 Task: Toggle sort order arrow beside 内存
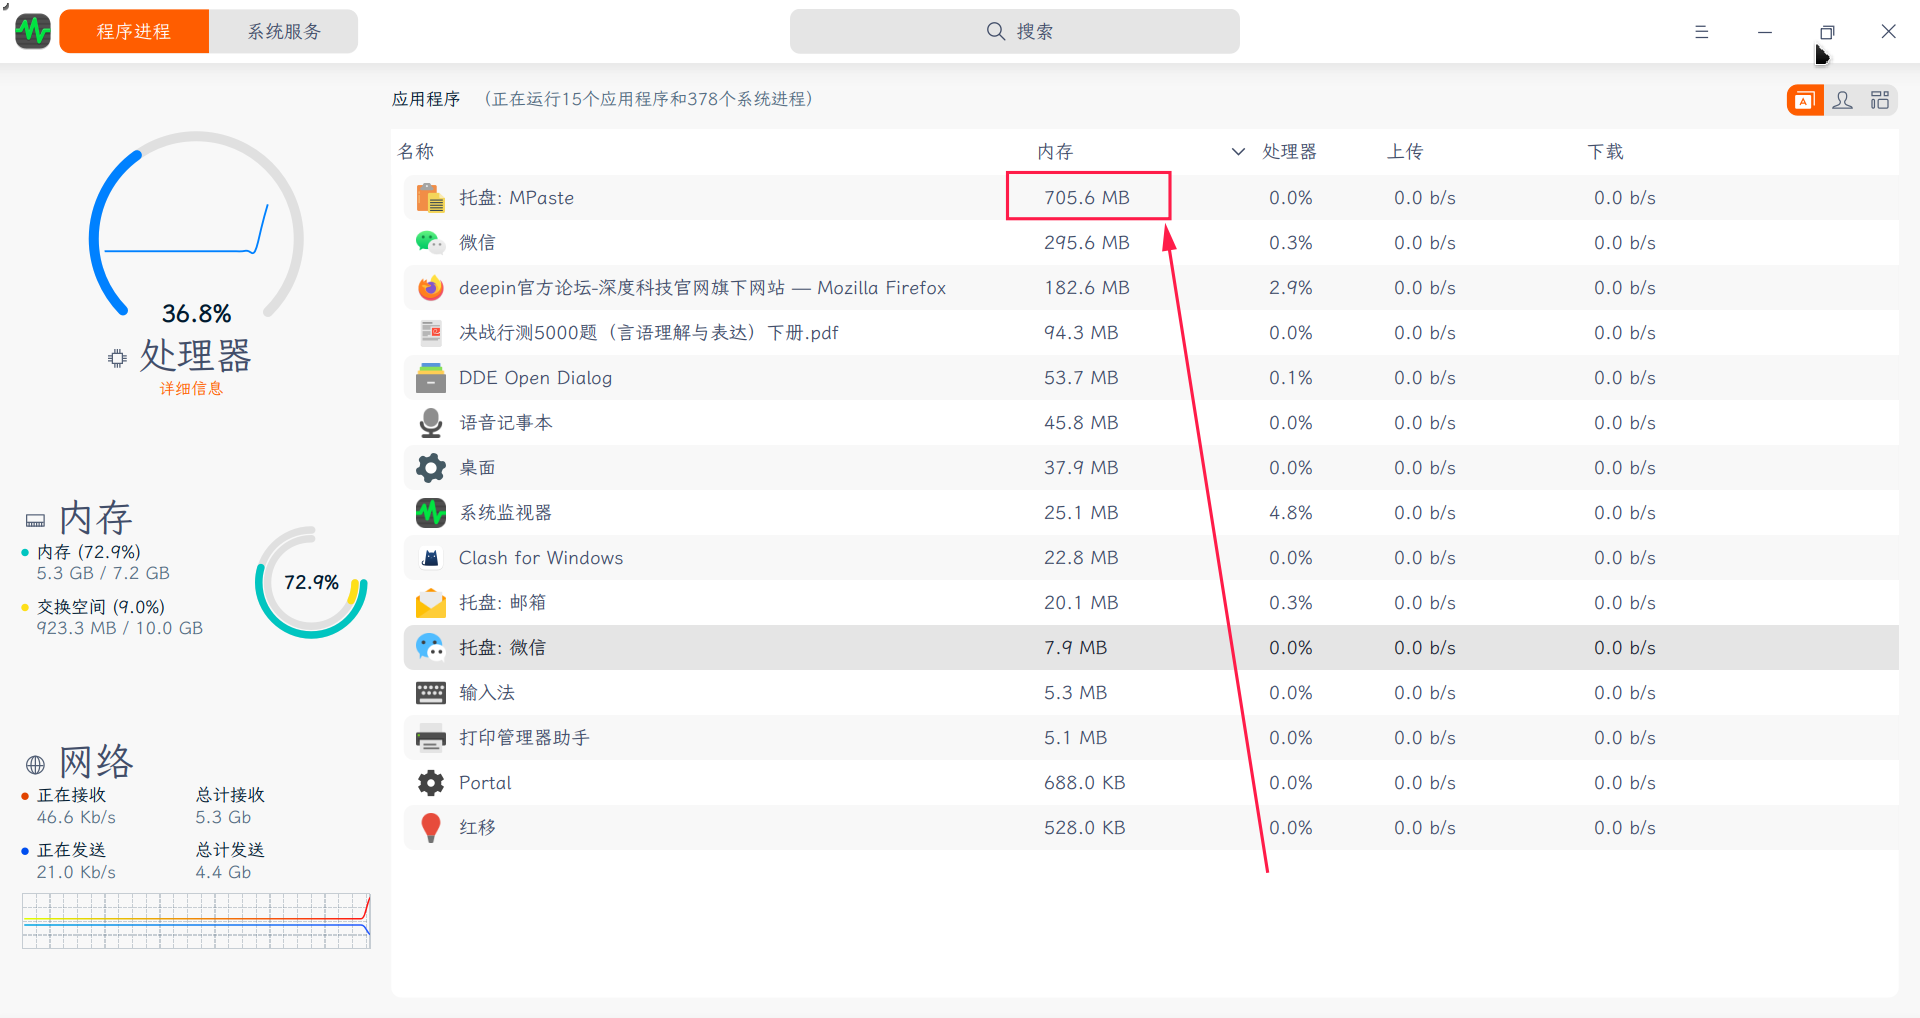(1238, 152)
